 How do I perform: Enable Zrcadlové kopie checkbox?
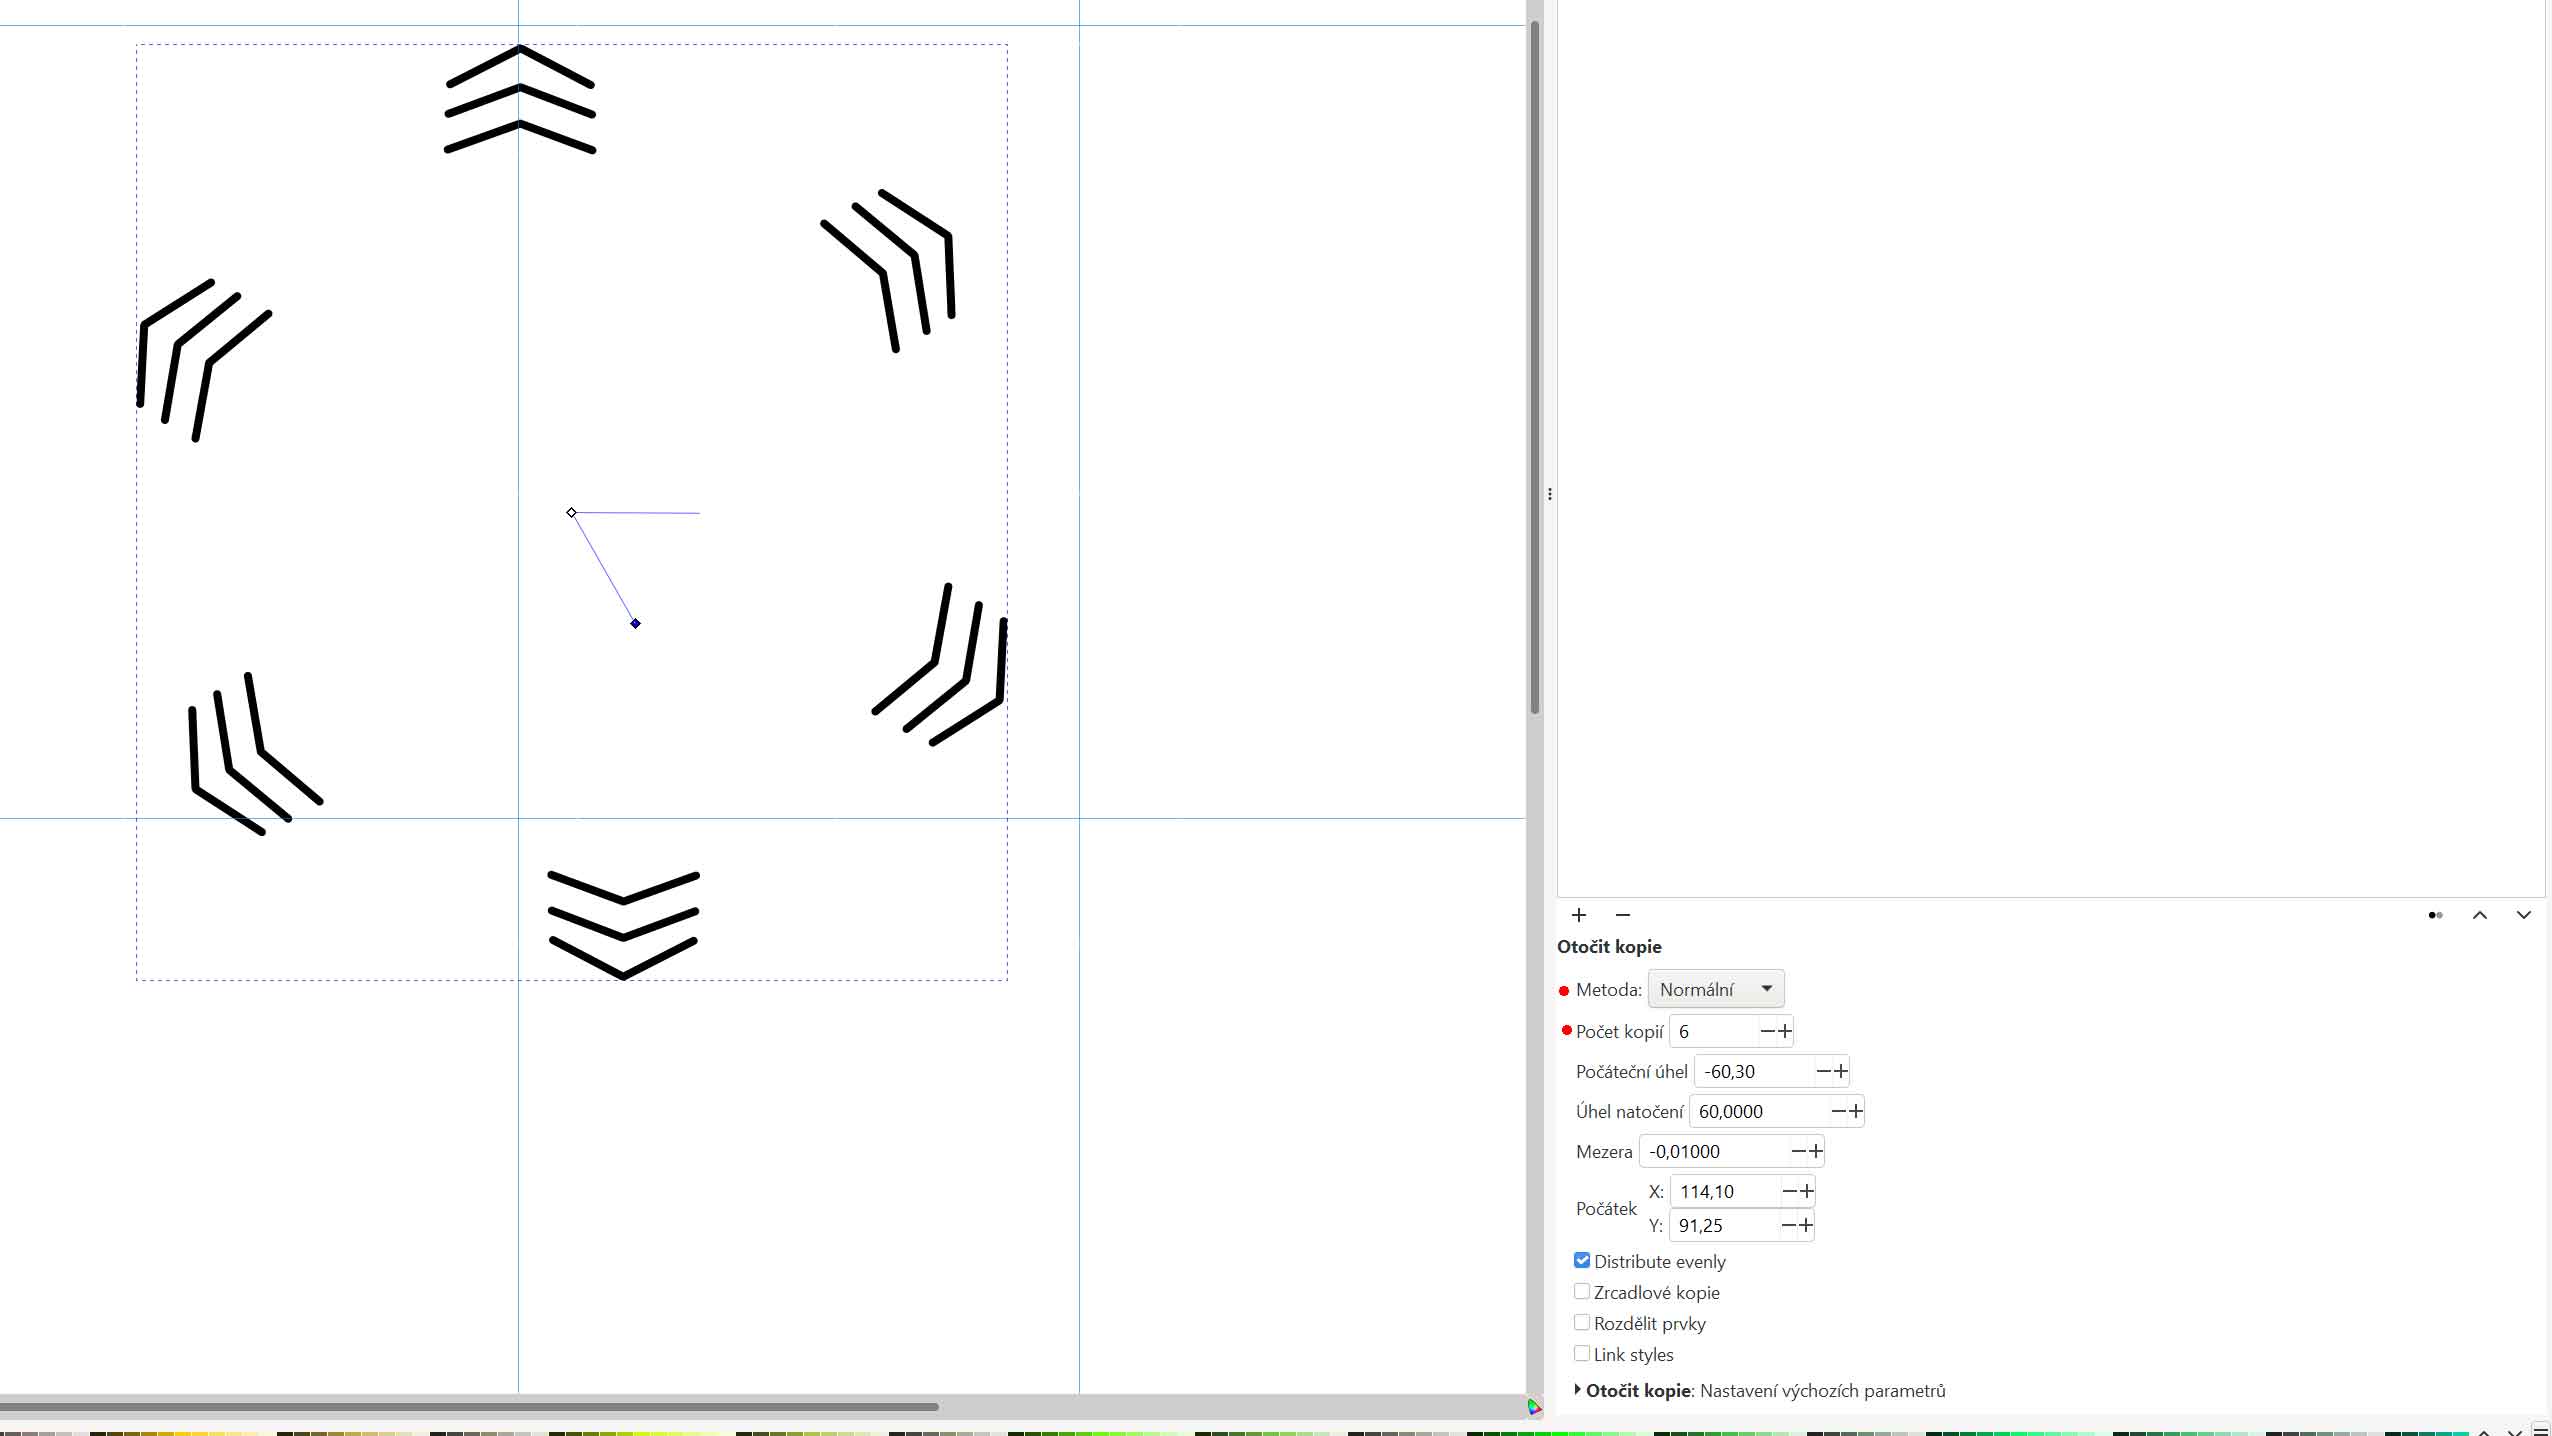coord(1582,1292)
